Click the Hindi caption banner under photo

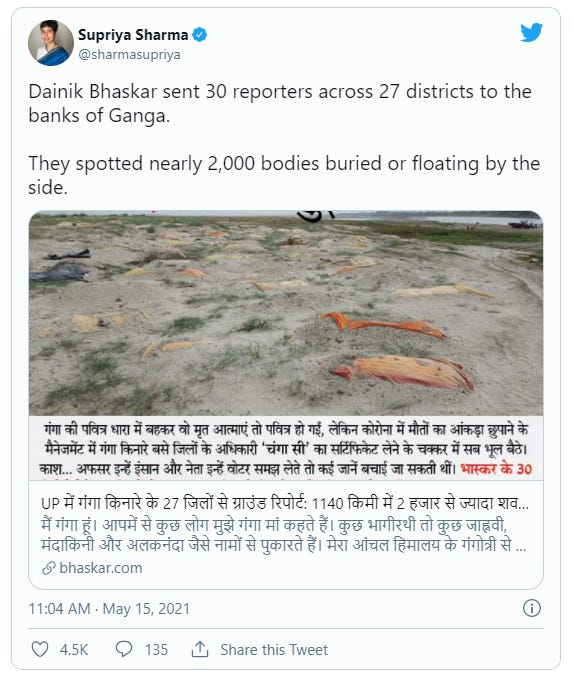coord(286,448)
